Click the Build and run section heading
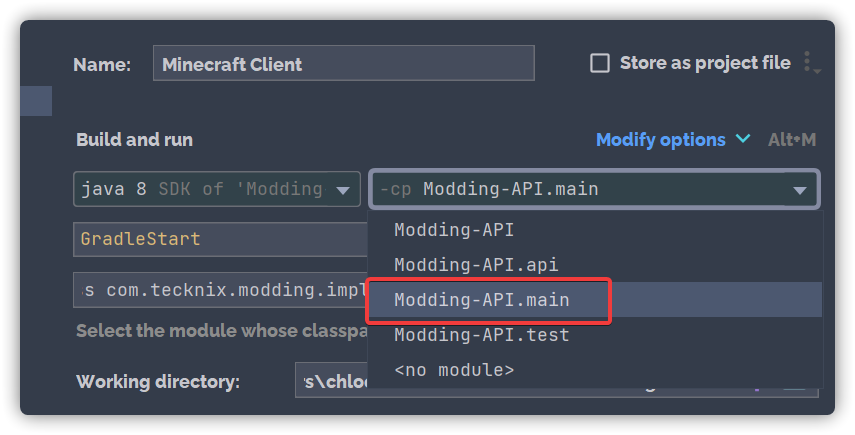The image size is (855, 435). (135, 140)
